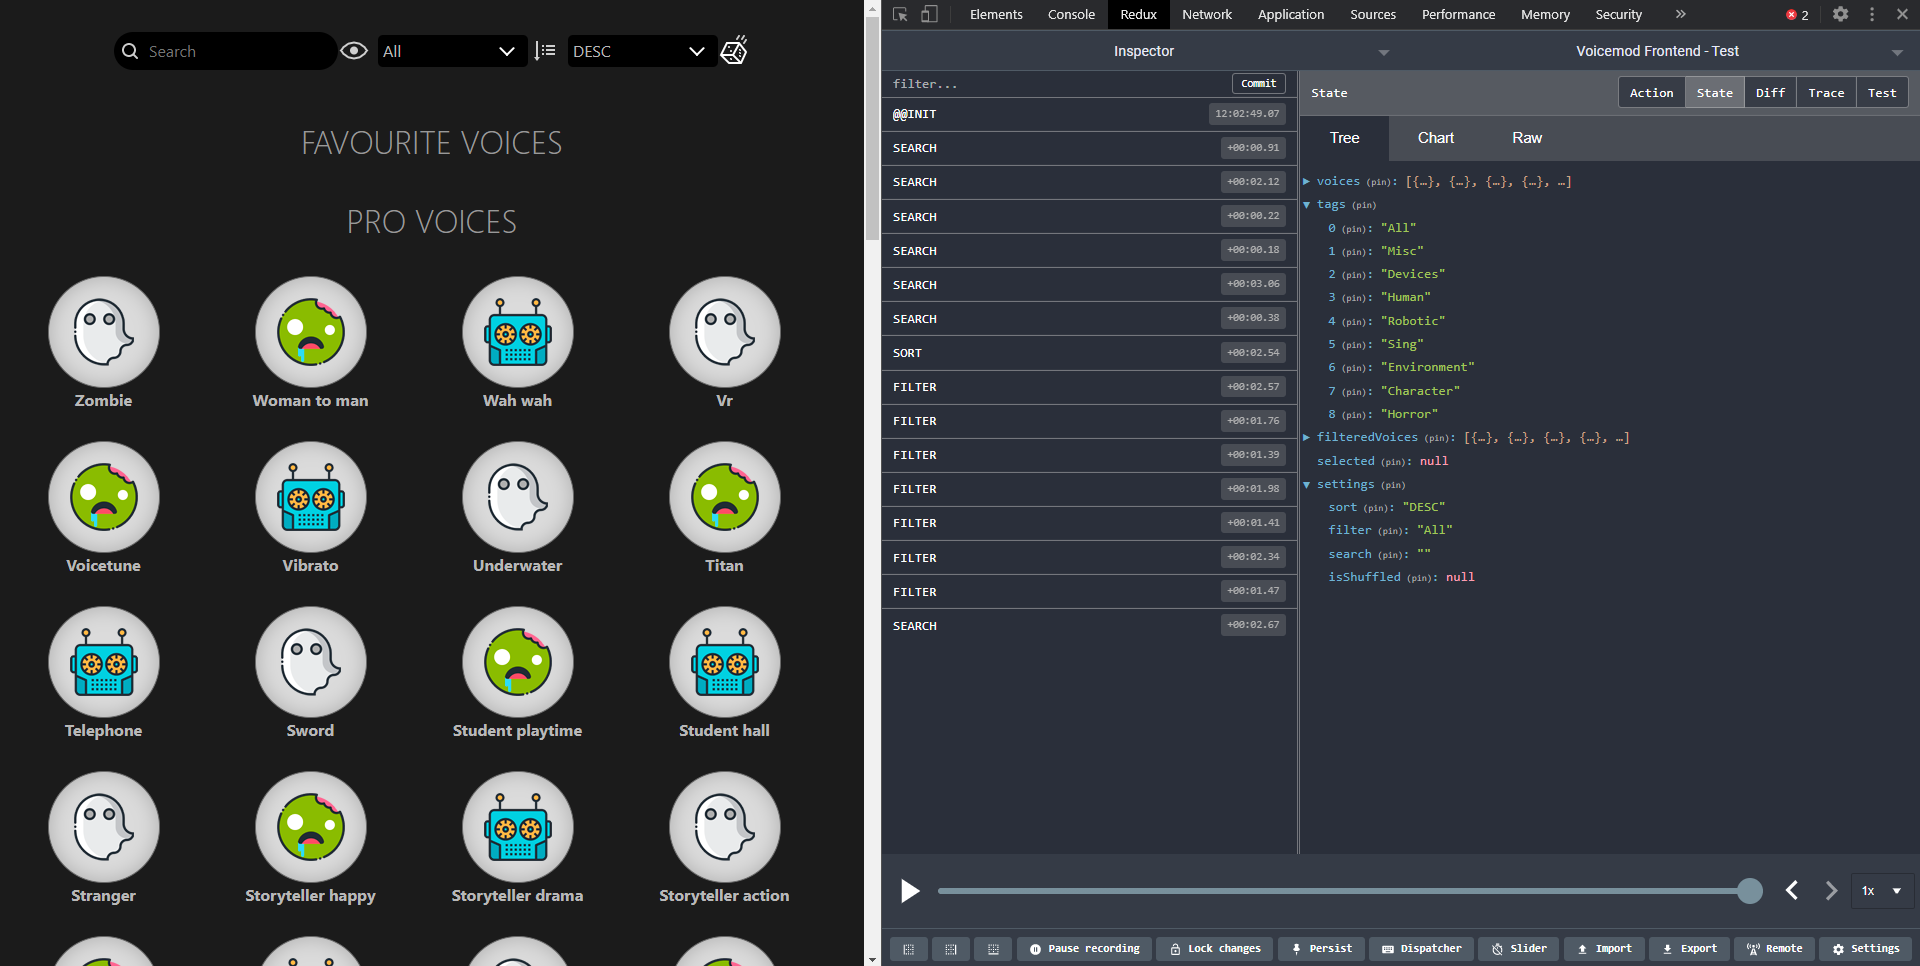Toggle Lock changes in Redux
Image resolution: width=1920 pixels, height=966 pixels.
pyautogui.click(x=1215, y=949)
